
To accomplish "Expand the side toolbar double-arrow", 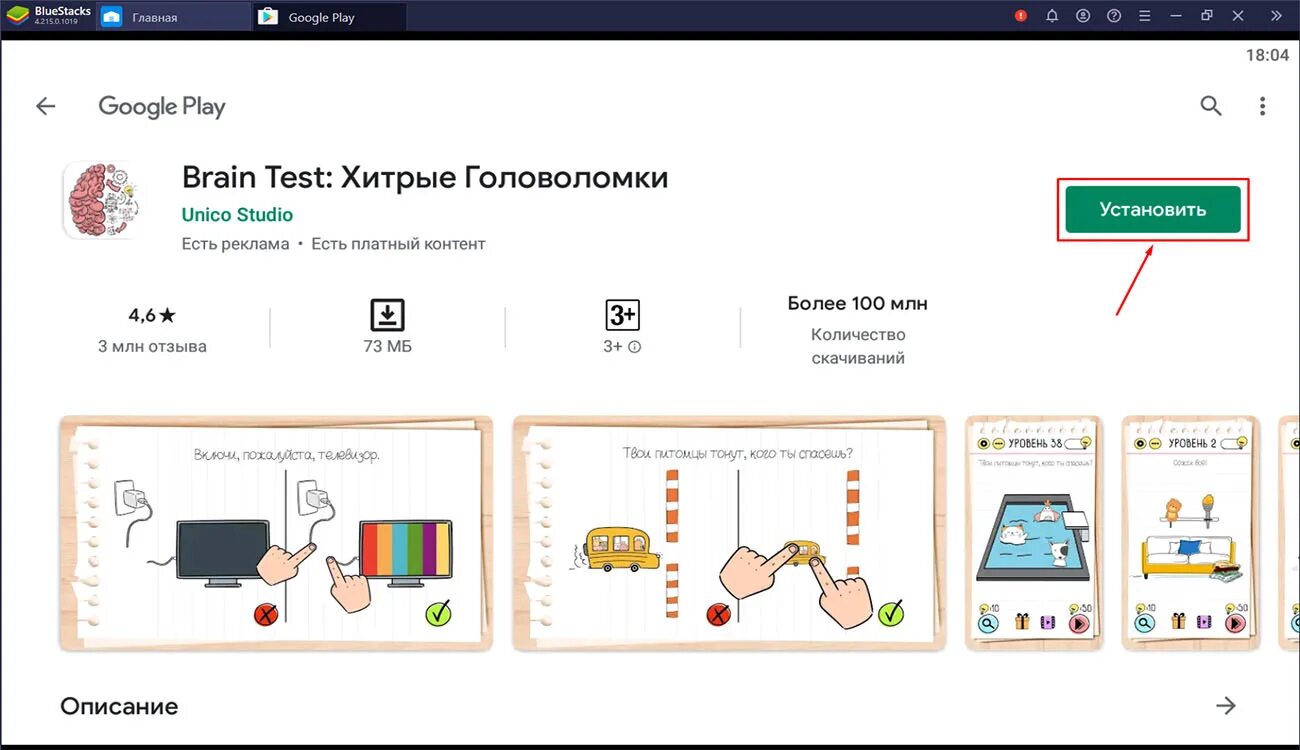I will (1276, 16).
